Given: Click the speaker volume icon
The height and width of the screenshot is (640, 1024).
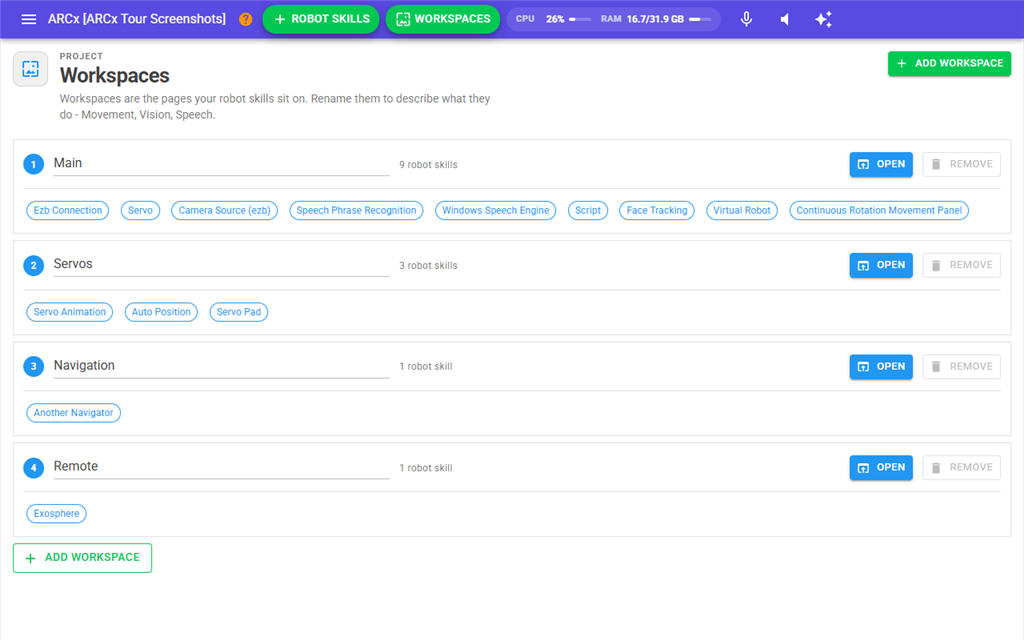Looking at the screenshot, I should 785,19.
